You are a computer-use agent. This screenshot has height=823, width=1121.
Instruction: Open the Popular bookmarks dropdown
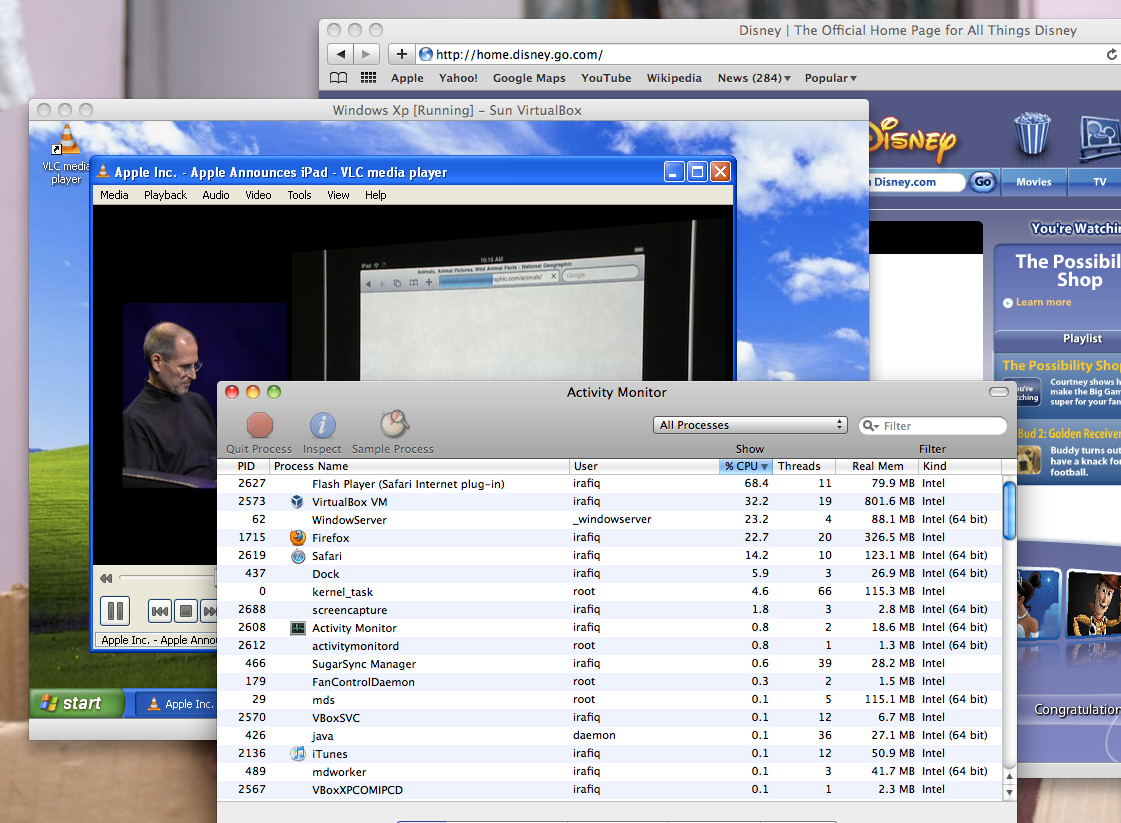tap(830, 78)
